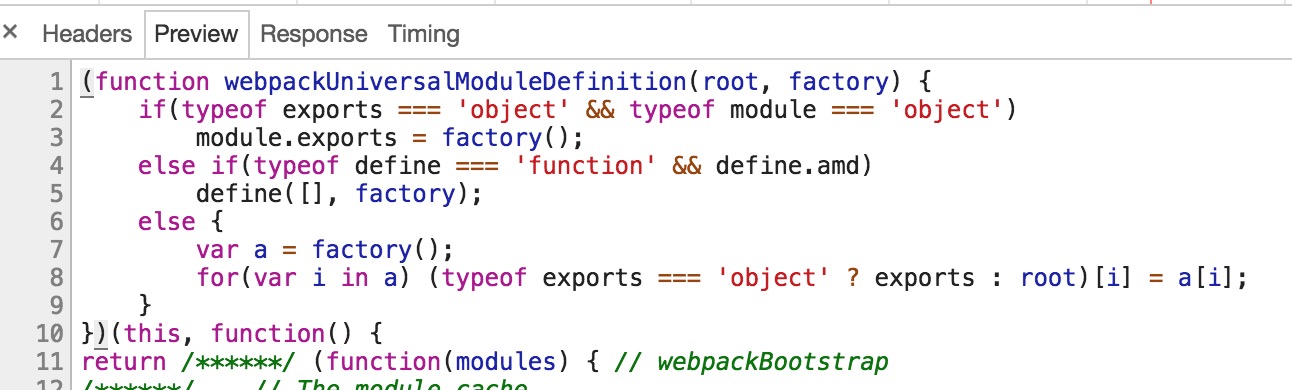Click line number 1 in gutter
The image size is (1292, 390).
point(56,82)
